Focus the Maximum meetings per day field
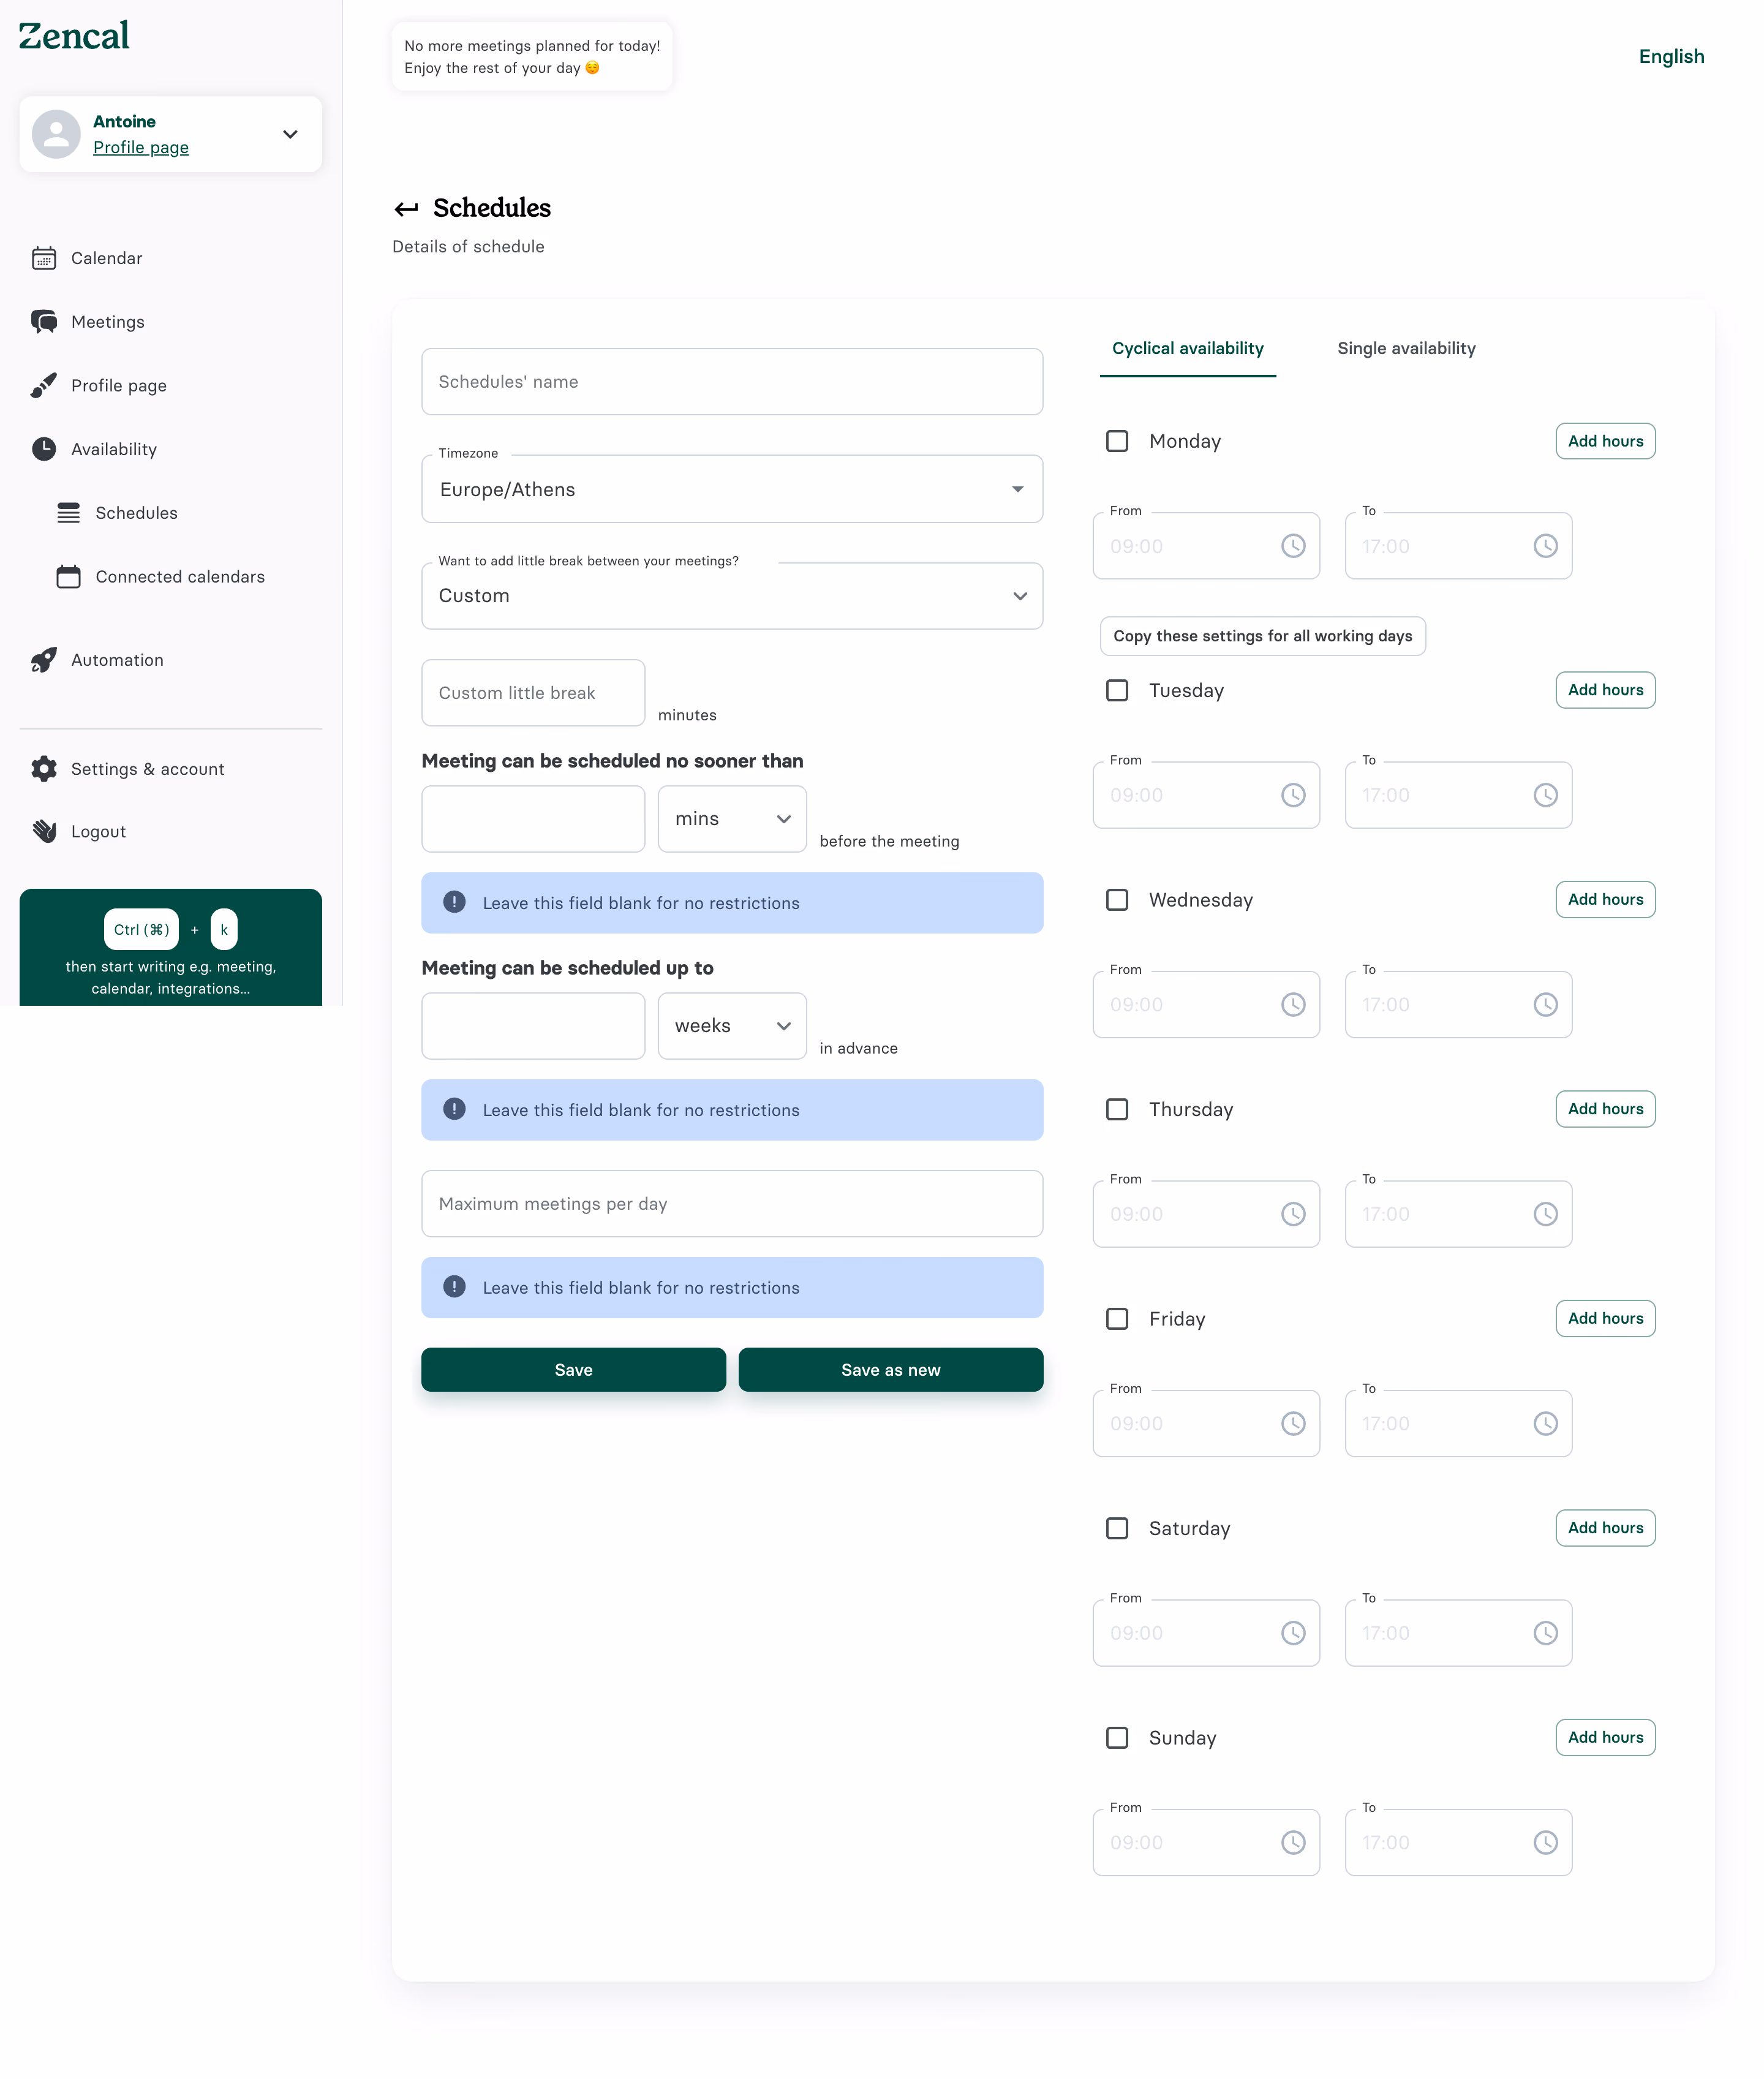Viewport: 1764px width, 2079px height. [x=732, y=1204]
